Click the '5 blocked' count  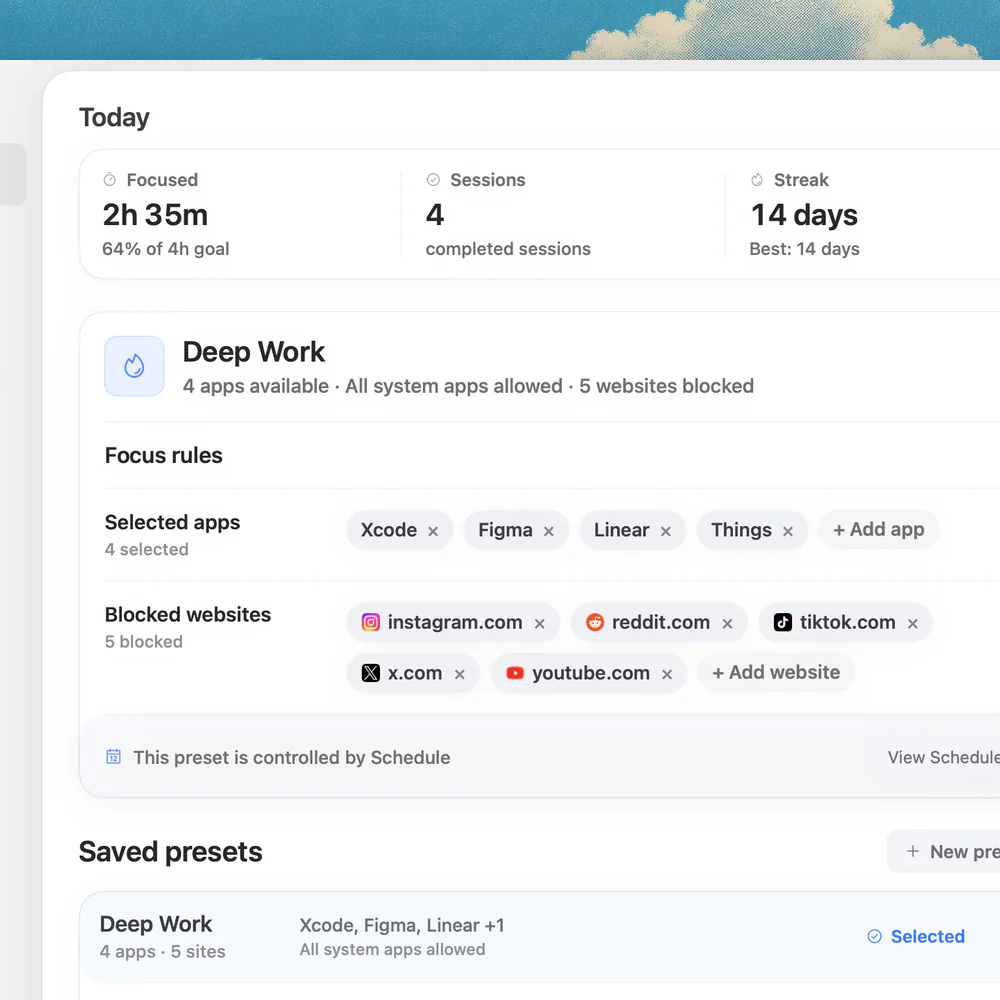pos(144,642)
